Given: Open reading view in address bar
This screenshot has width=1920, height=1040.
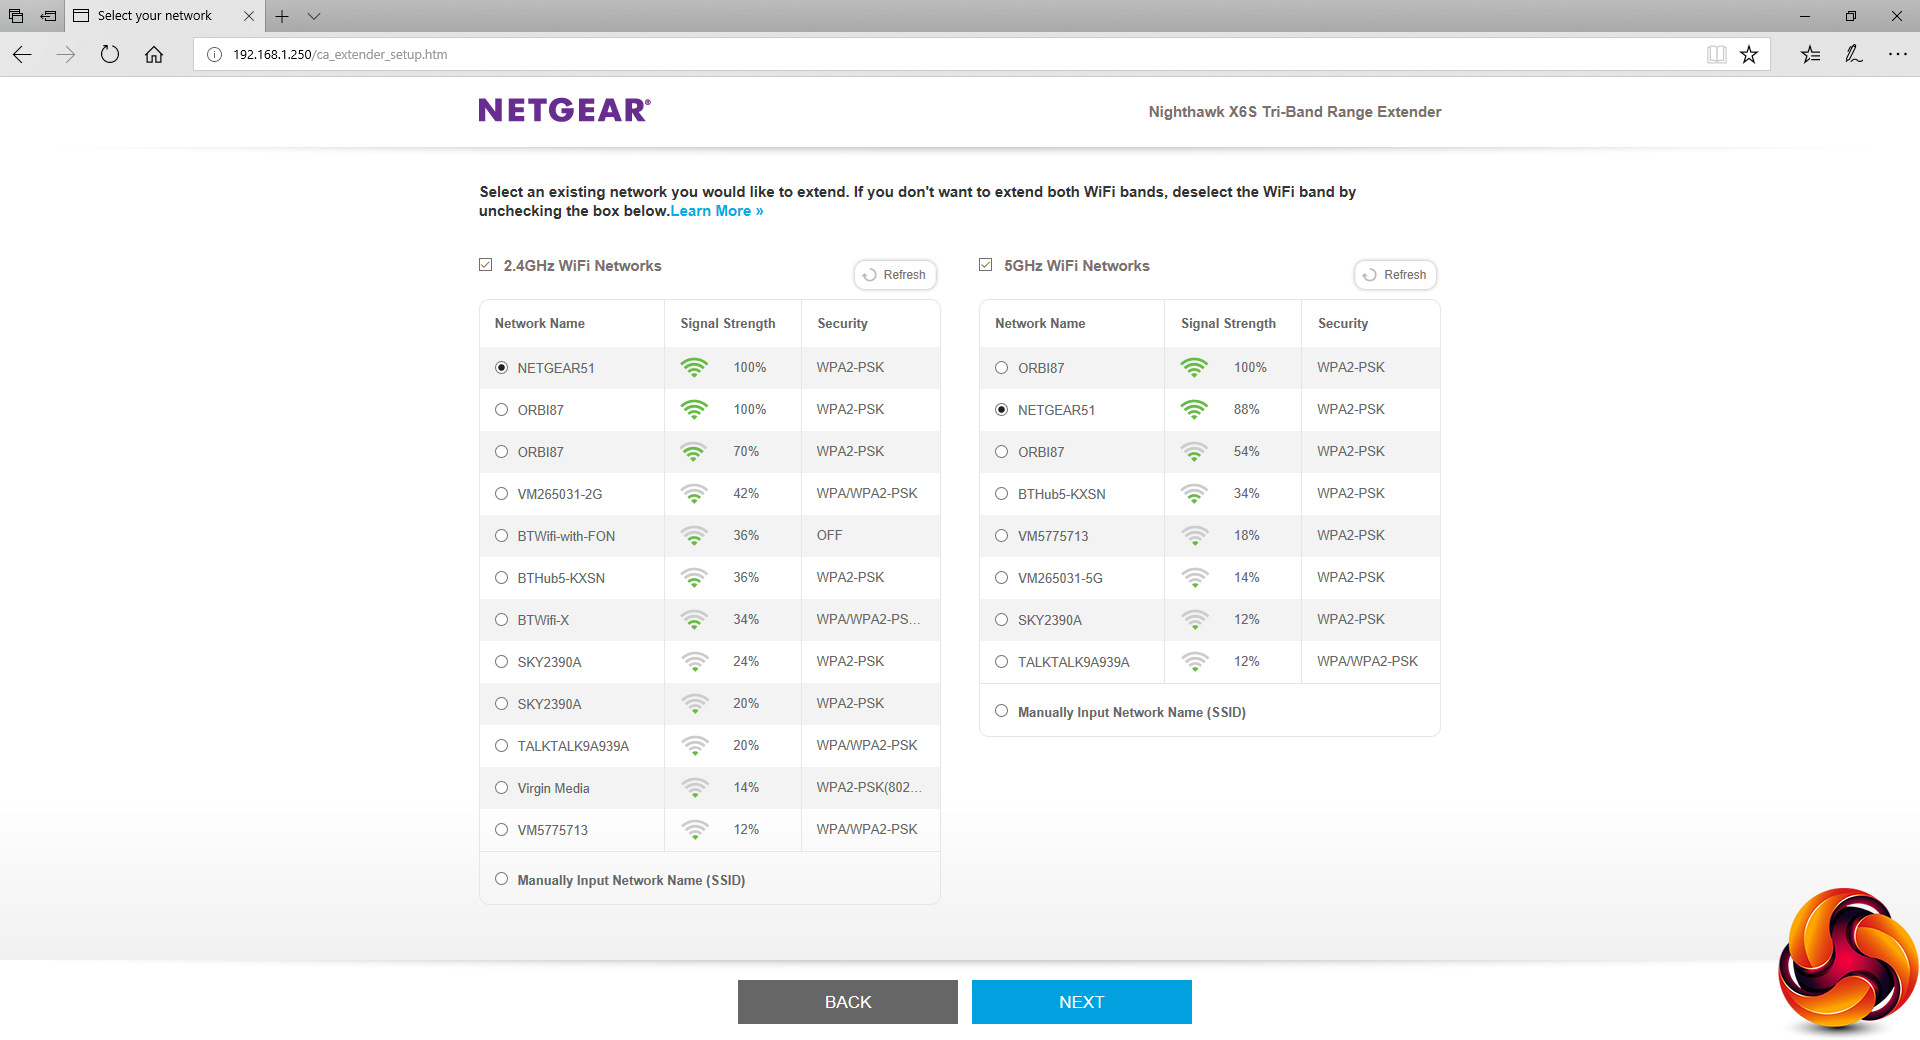Looking at the screenshot, I should click(1717, 55).
